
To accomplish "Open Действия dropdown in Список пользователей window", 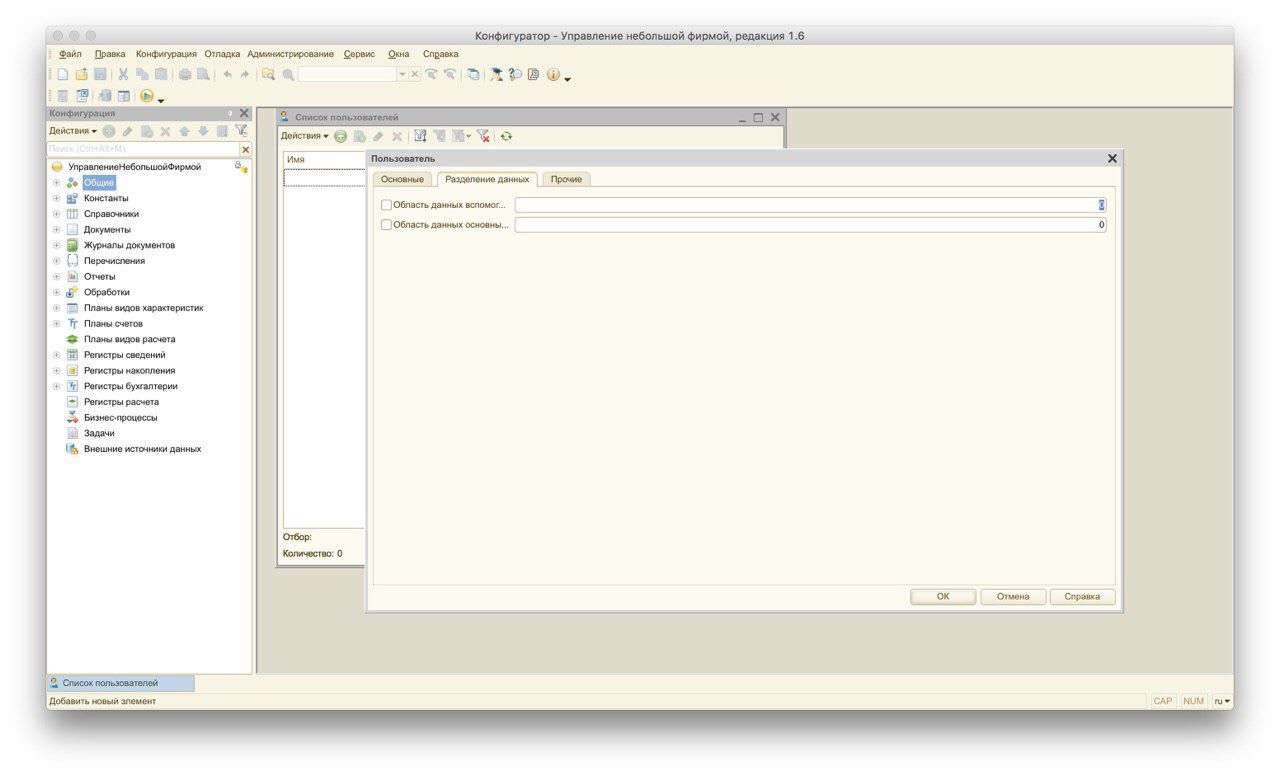I will (305, 136).
